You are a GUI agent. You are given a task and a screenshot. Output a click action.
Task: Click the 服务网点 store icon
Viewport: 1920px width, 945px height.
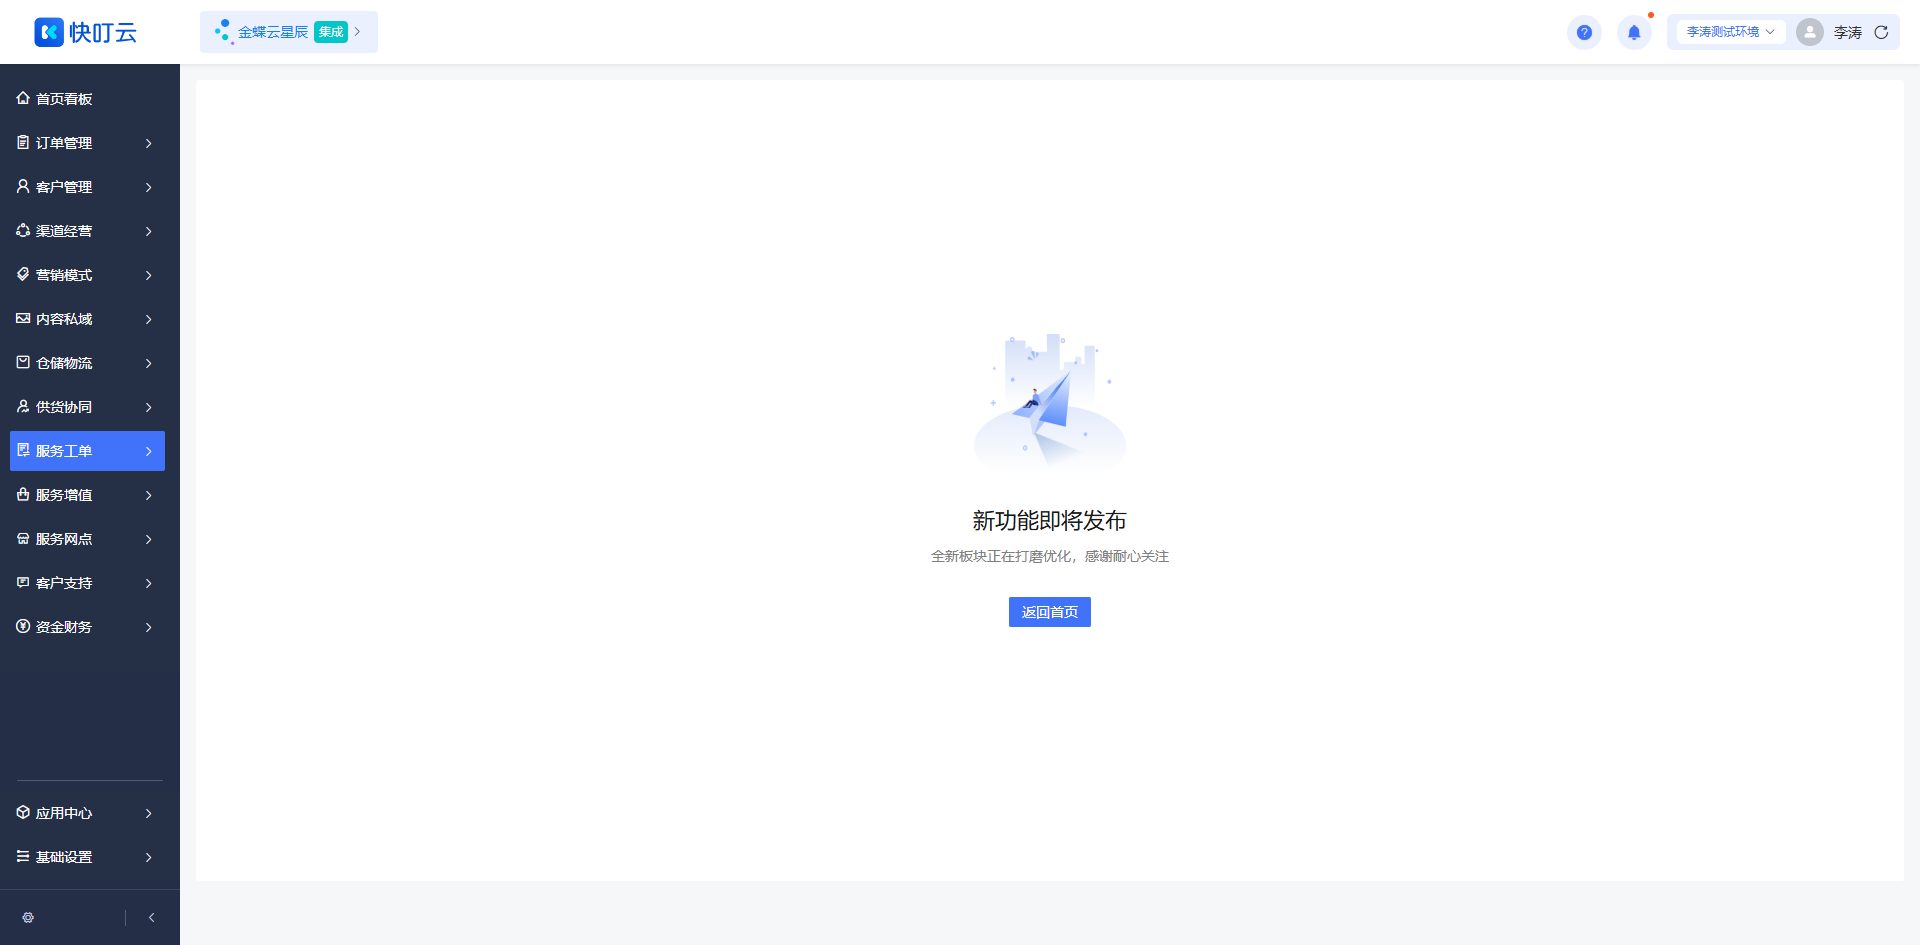(x=23, y=538)
